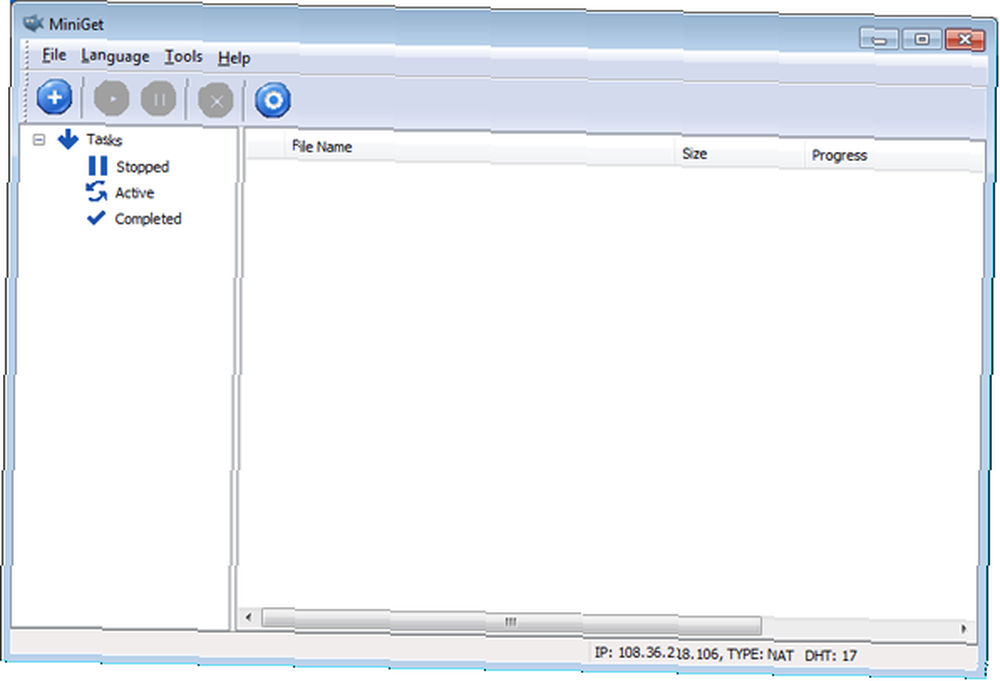Select the Tasks root item
Image resolution: width=1000 pixels, height=681 pixels.
click(x=105, y=140)
